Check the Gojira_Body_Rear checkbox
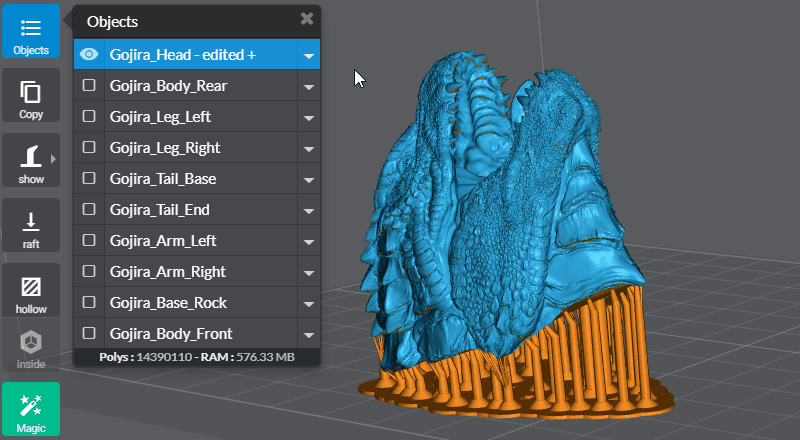The width and height of the screenshot is (800, 440). tap(89, 85)
